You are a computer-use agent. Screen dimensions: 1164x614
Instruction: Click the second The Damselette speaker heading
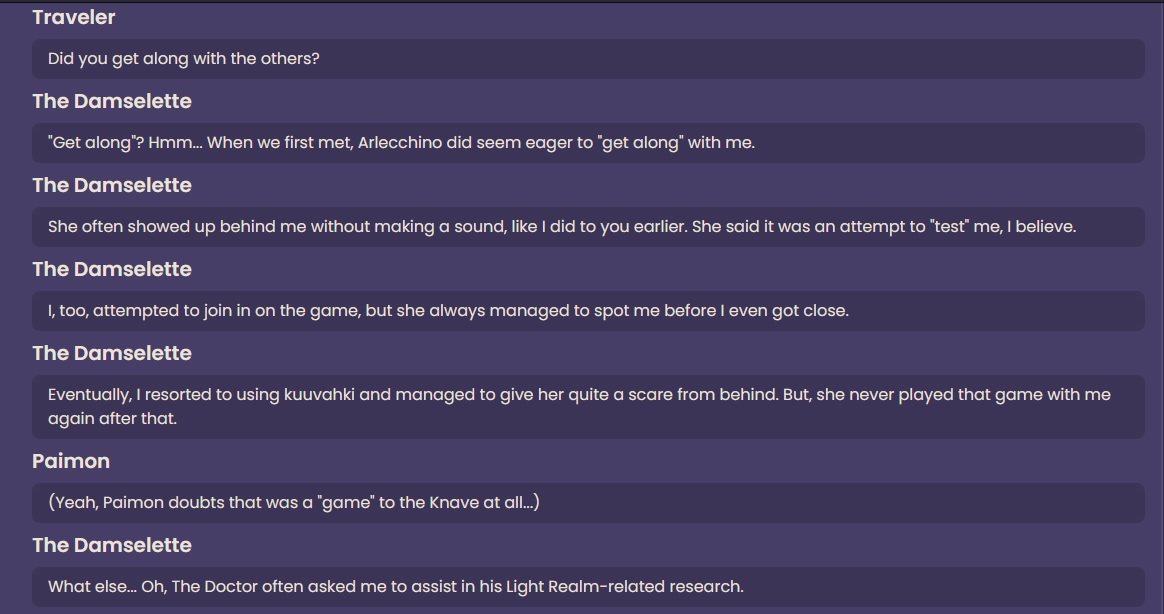(112, 185)
